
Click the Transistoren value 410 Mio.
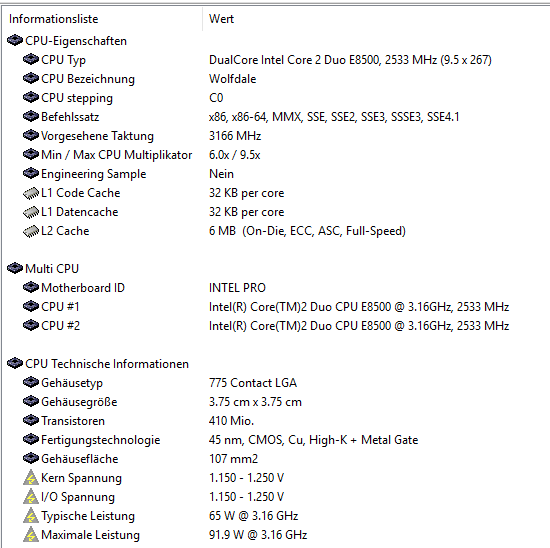tap(231, 421)
